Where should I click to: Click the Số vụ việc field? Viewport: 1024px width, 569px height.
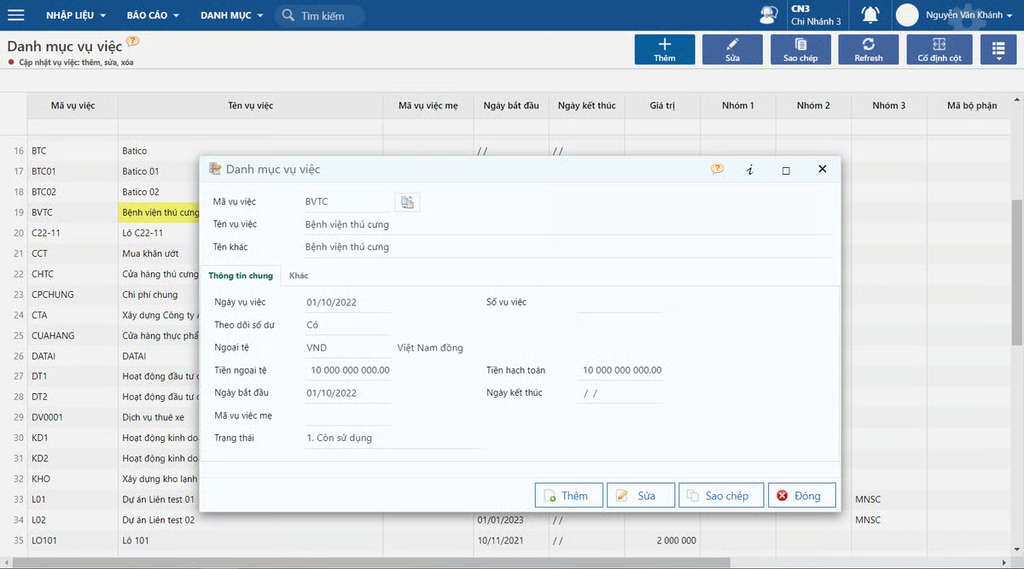[x=619, y=302]
